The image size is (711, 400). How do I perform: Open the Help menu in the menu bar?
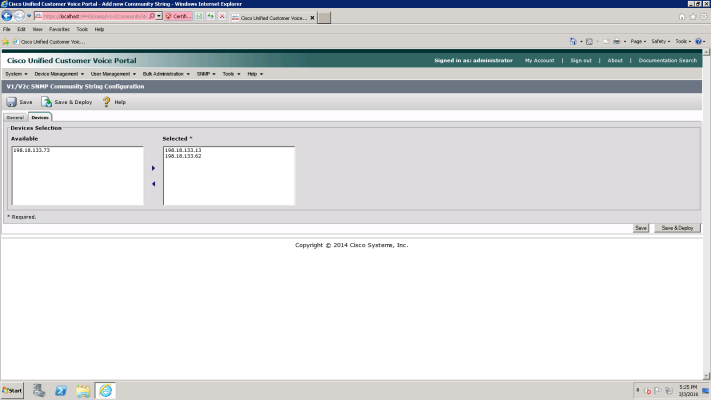99,29
